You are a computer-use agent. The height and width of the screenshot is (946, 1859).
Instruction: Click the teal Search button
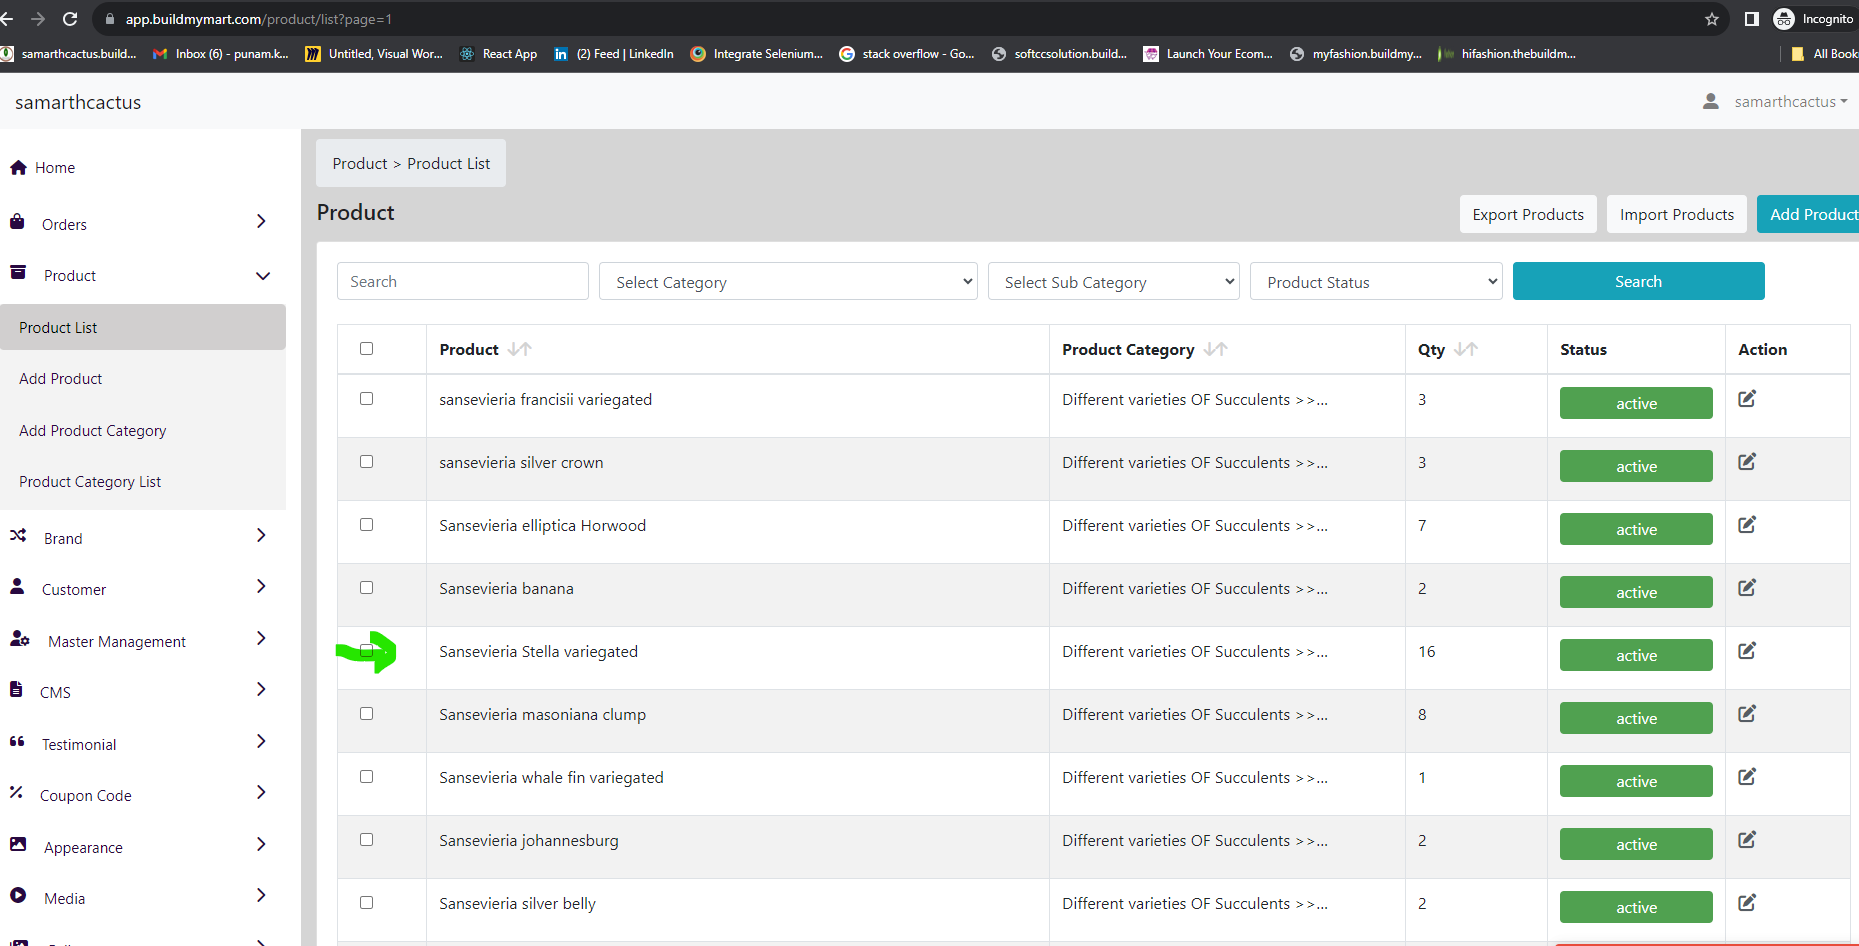pyautogui.click(x=1638, y=281)
